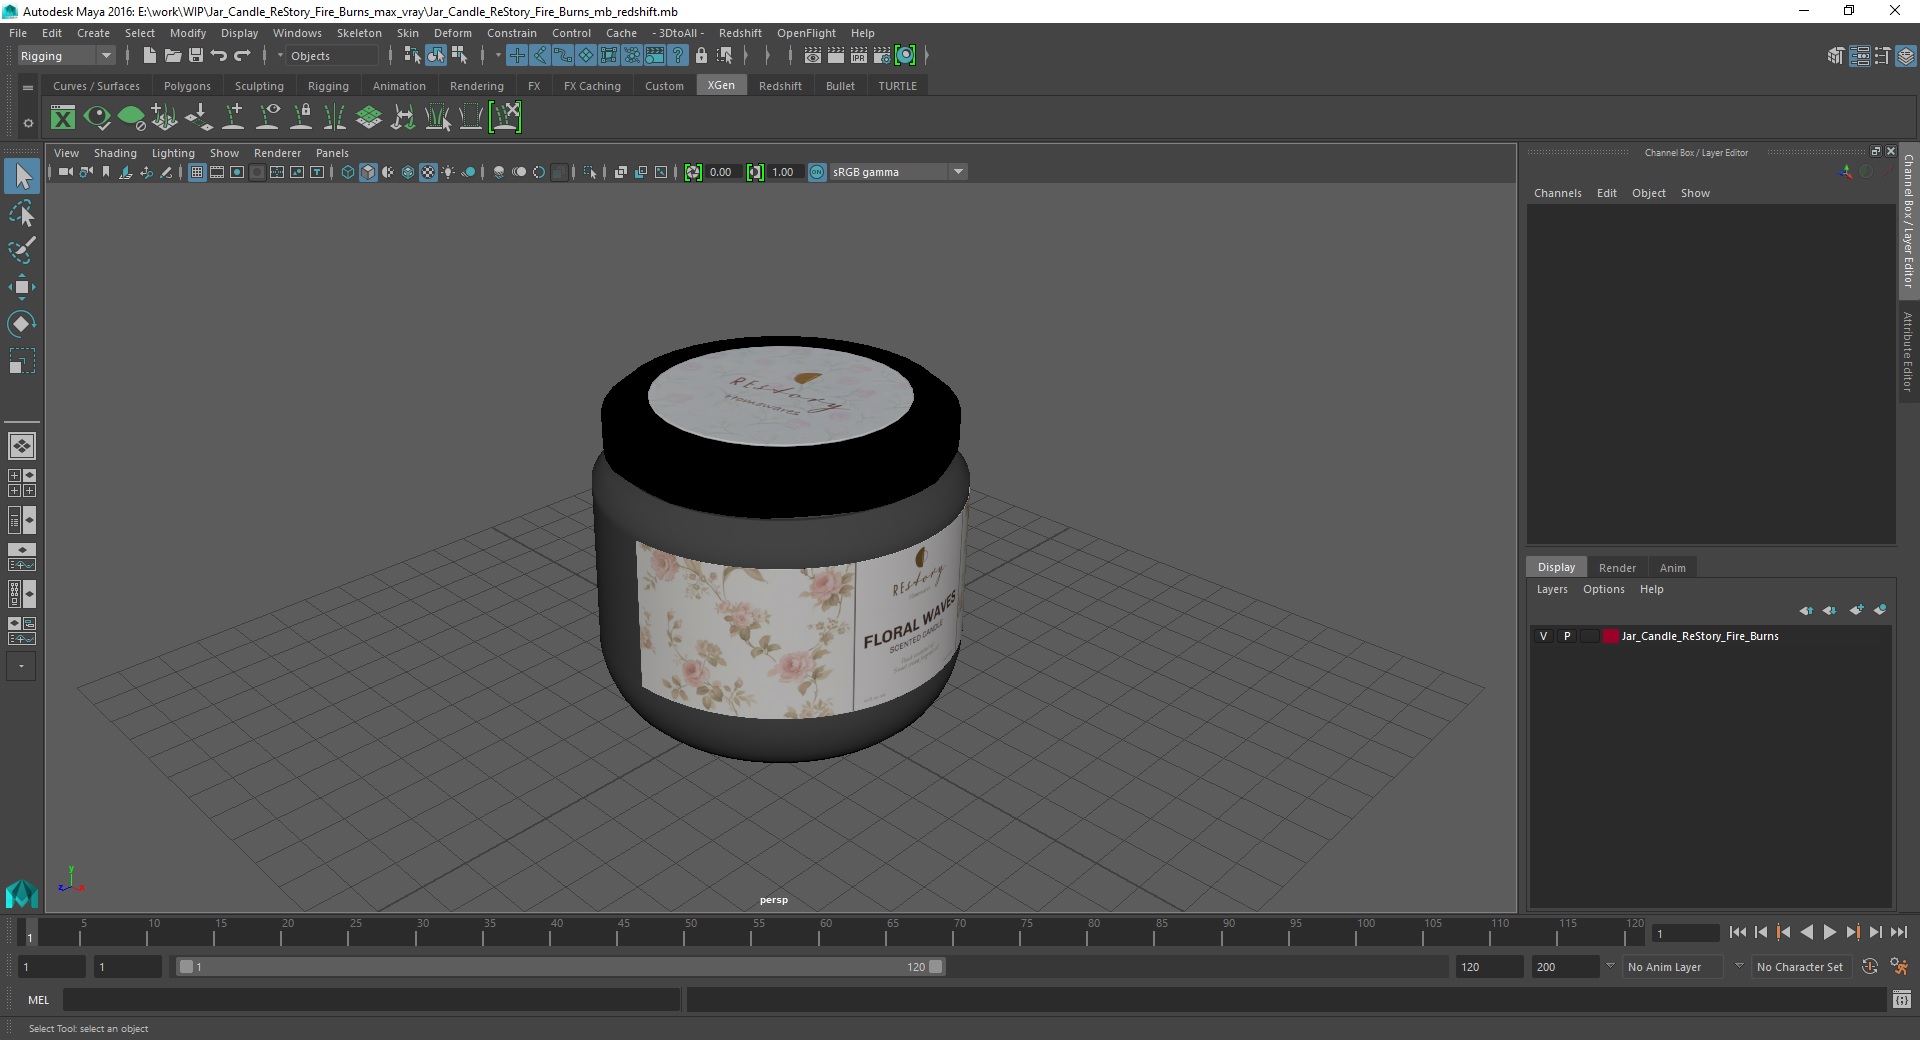This screenshot has width=1920, height=1040.
Task: Switch to four view layout
Action: click(21, 483)
